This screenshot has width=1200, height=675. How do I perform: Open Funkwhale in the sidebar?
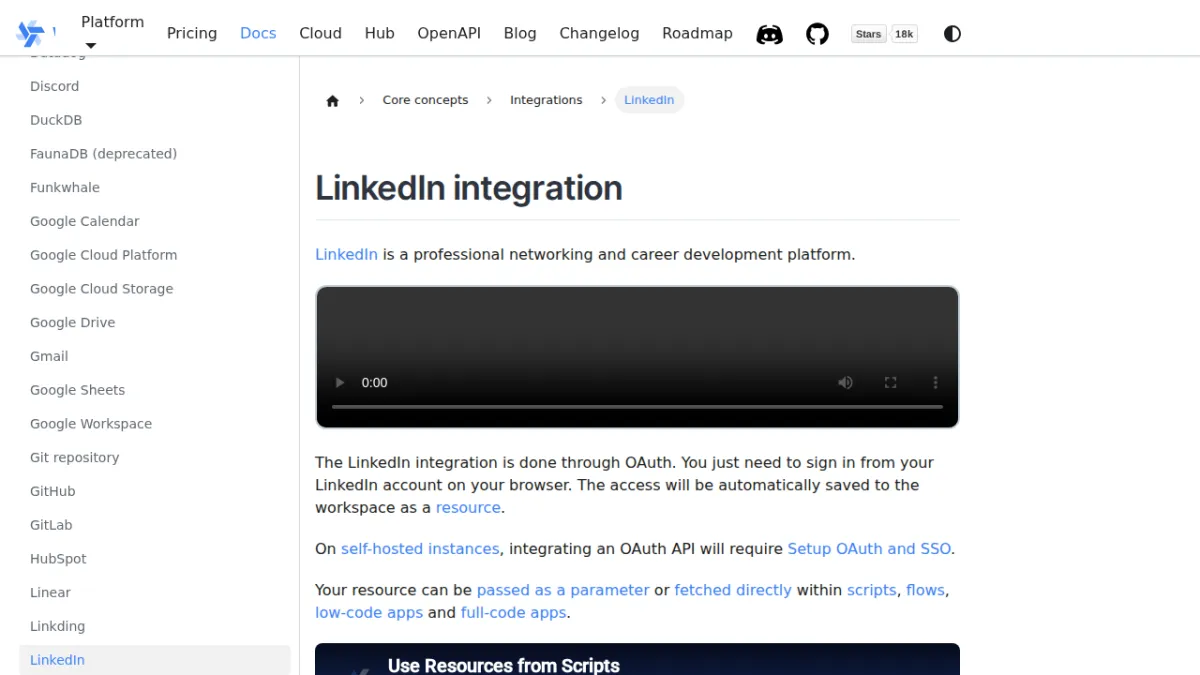click(155, 188)
